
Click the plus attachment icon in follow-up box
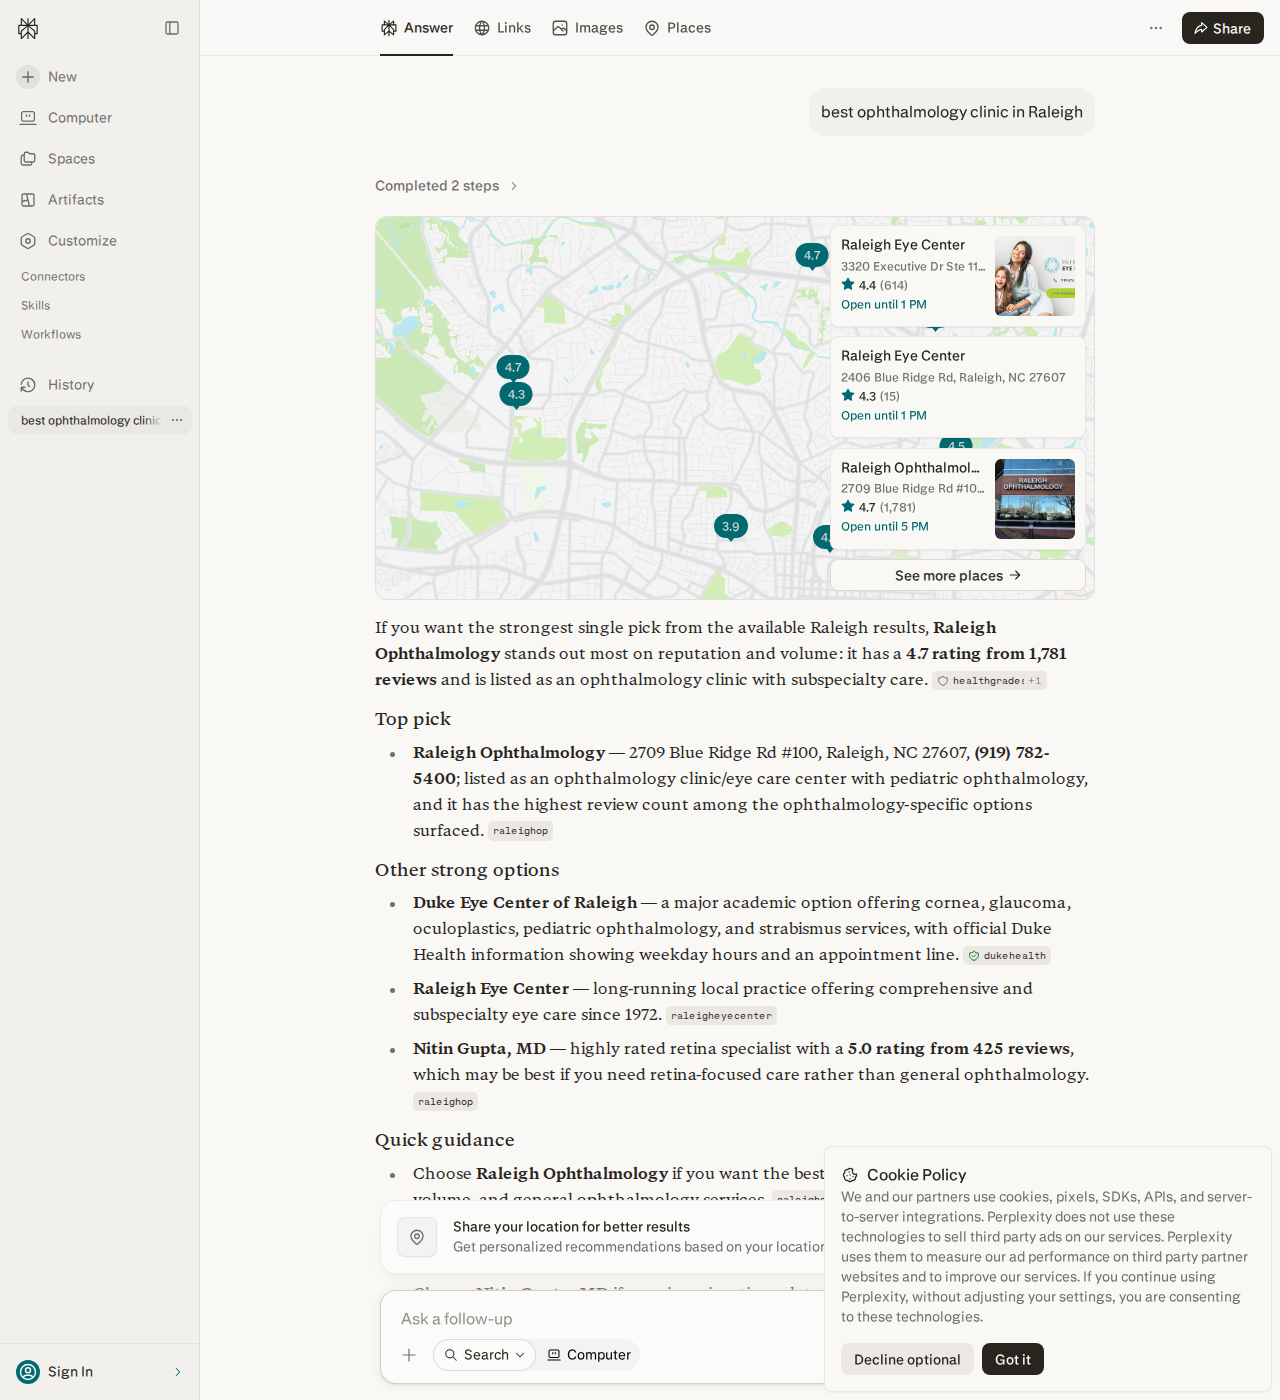[x=409, y=1355]
